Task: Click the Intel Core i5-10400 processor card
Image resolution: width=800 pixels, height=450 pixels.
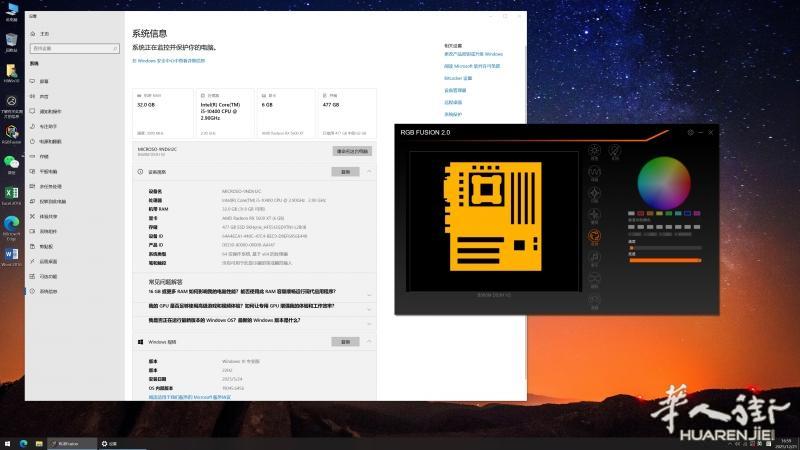Action: 224,113
